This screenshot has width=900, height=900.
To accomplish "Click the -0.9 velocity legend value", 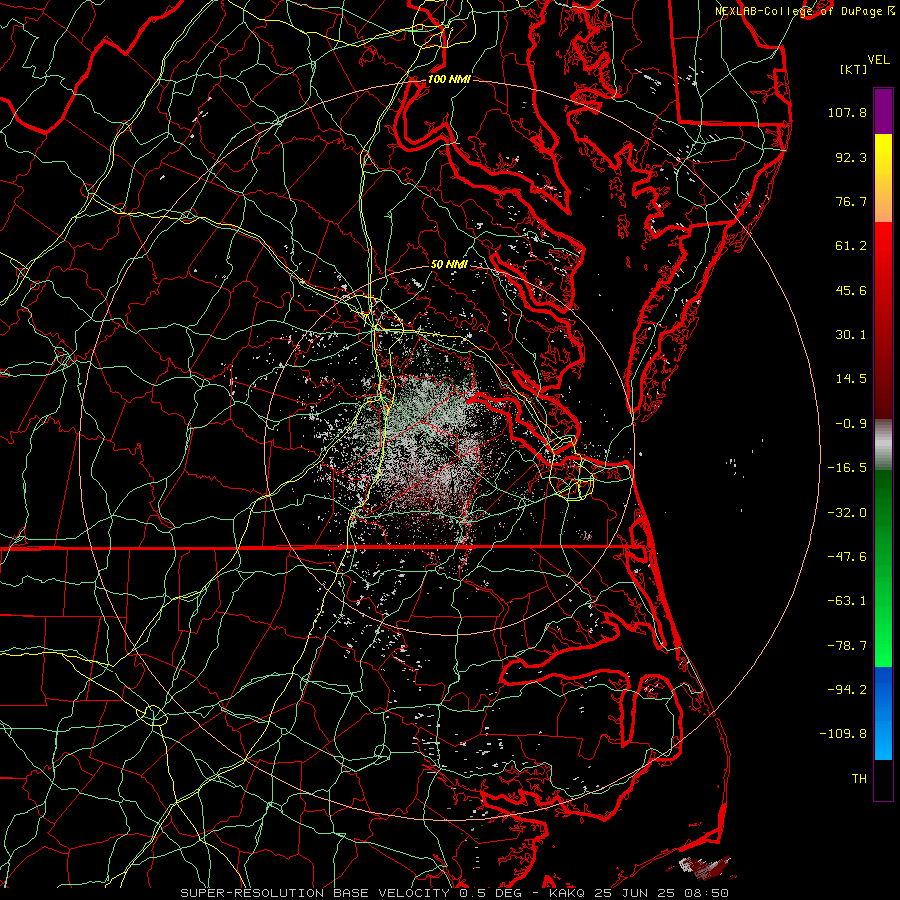I will point(851,424).
